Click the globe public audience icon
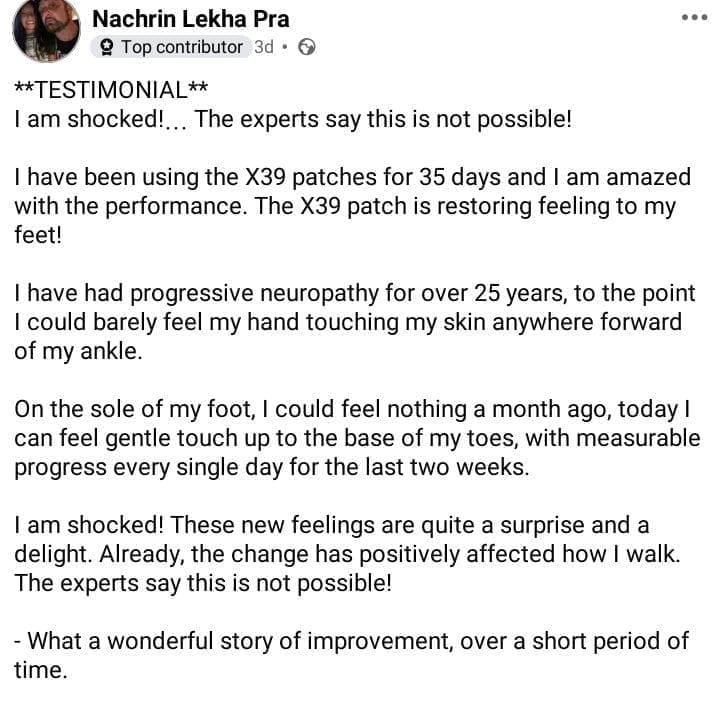 307,47
